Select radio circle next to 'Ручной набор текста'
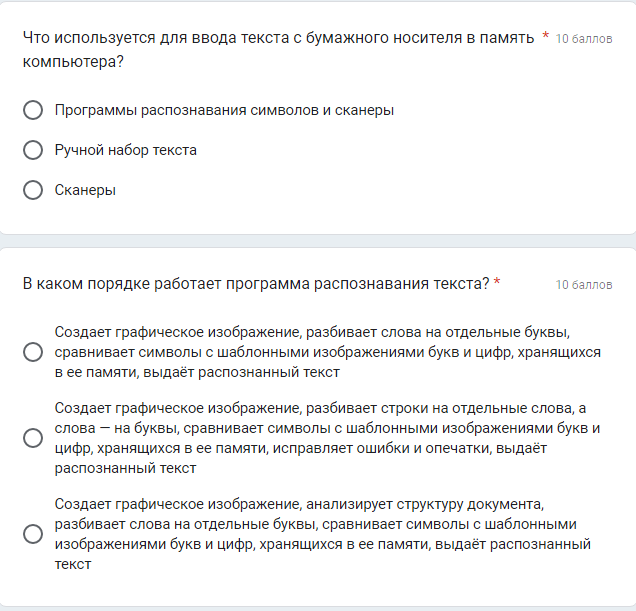This screenshot has width=636, height=611. pyautogui.click(x=33, y=150)
